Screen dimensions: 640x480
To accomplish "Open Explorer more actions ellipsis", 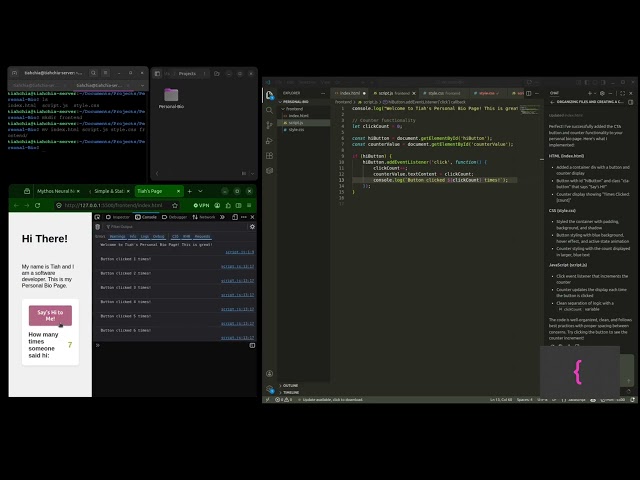I will (323, 93).
